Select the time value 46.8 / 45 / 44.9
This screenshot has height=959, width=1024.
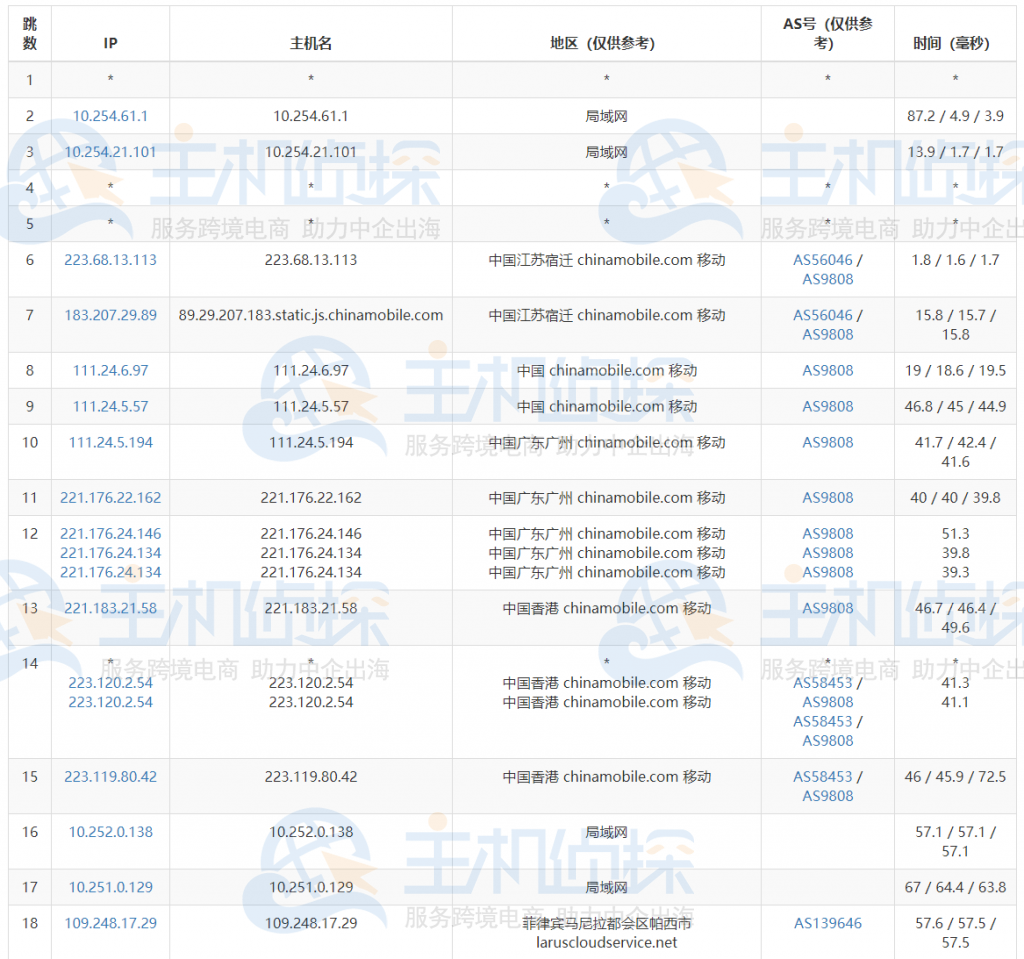click(x=955, y=407)
